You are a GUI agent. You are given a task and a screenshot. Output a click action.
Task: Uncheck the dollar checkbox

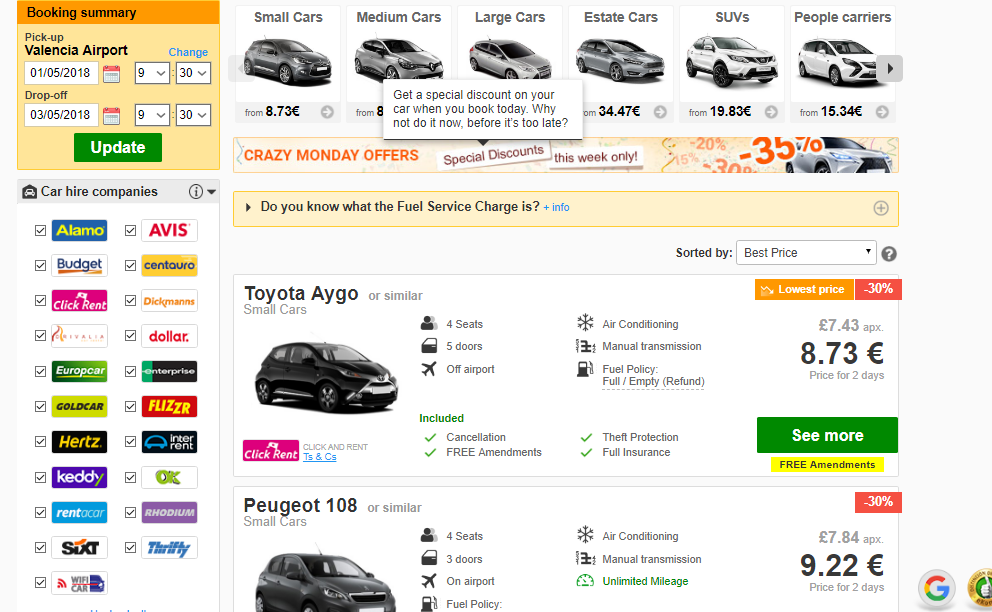130,336
